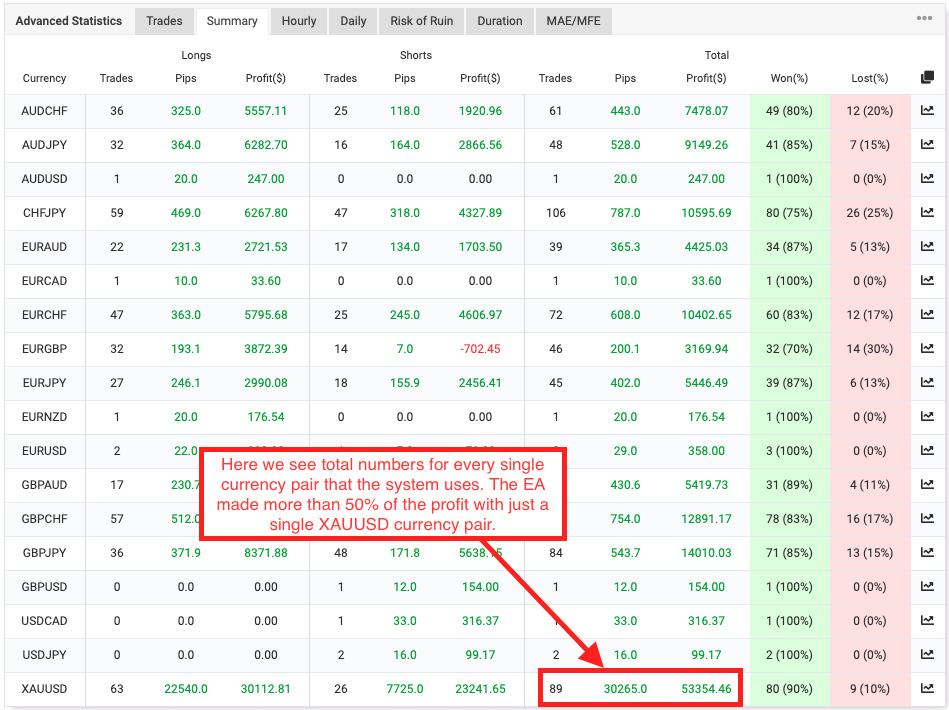
Task: Open the AUDCHF row chart icon
Action: [x=927, y=111]
